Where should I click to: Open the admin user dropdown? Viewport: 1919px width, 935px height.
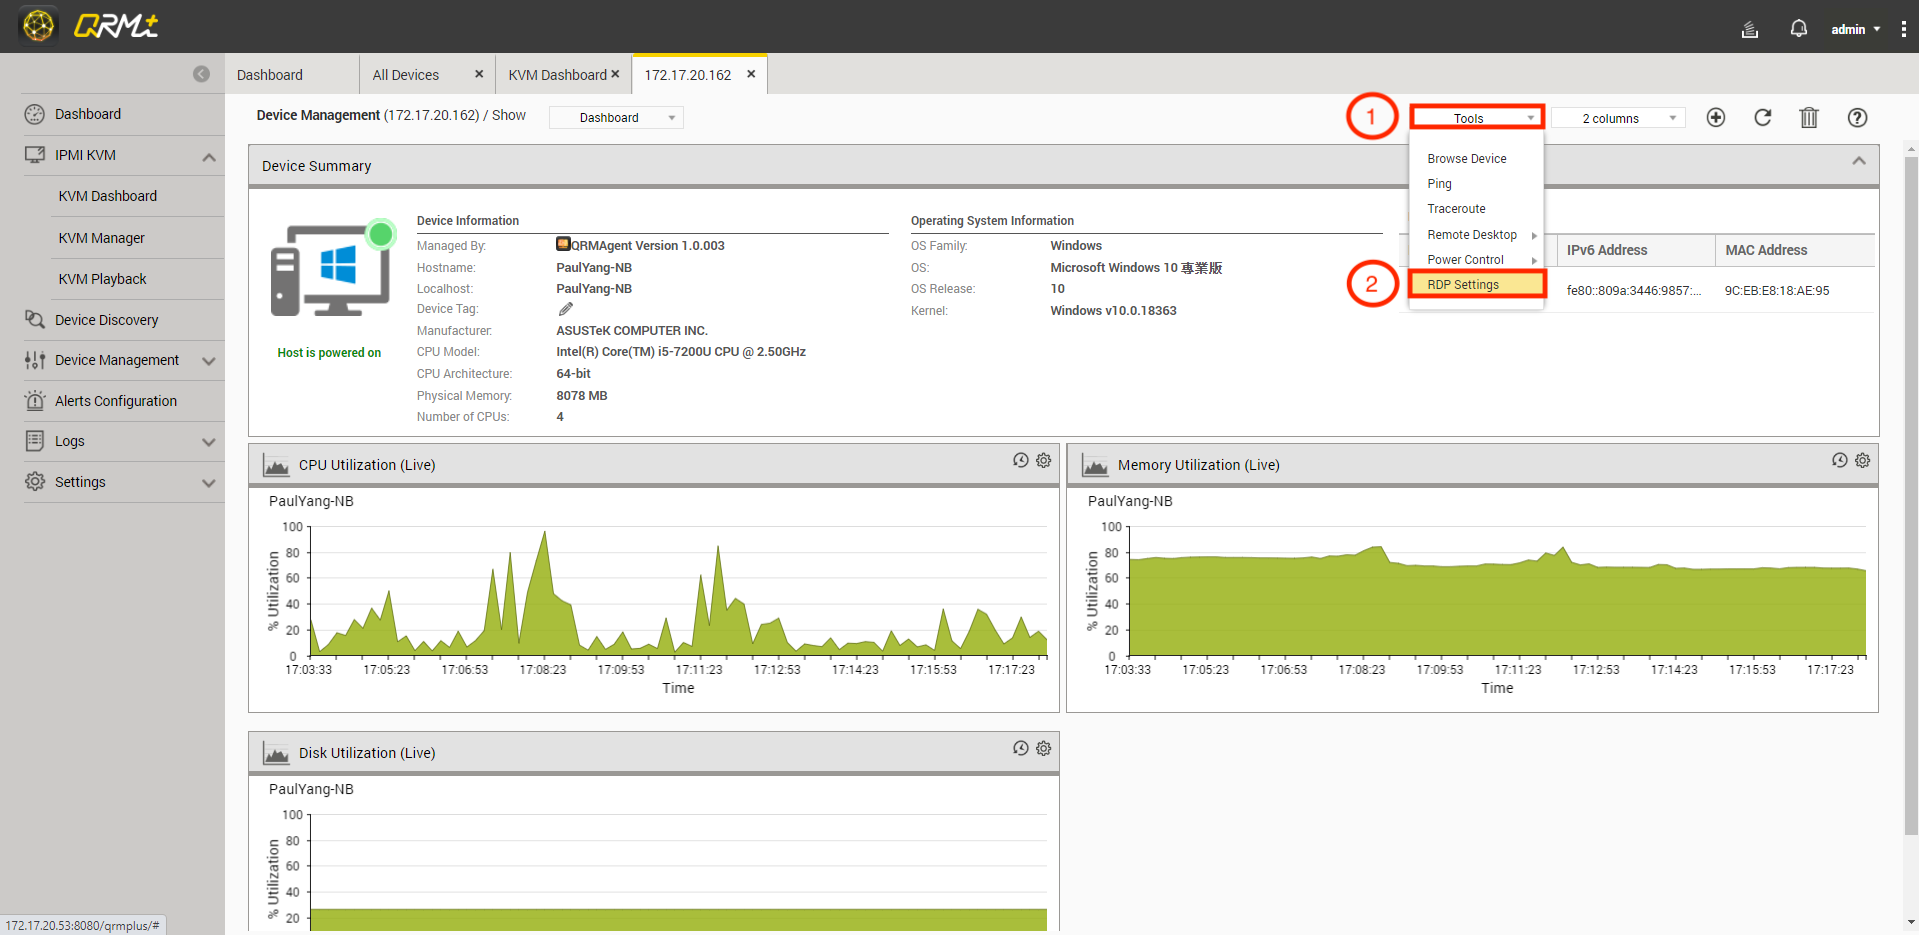(1855, 29)
